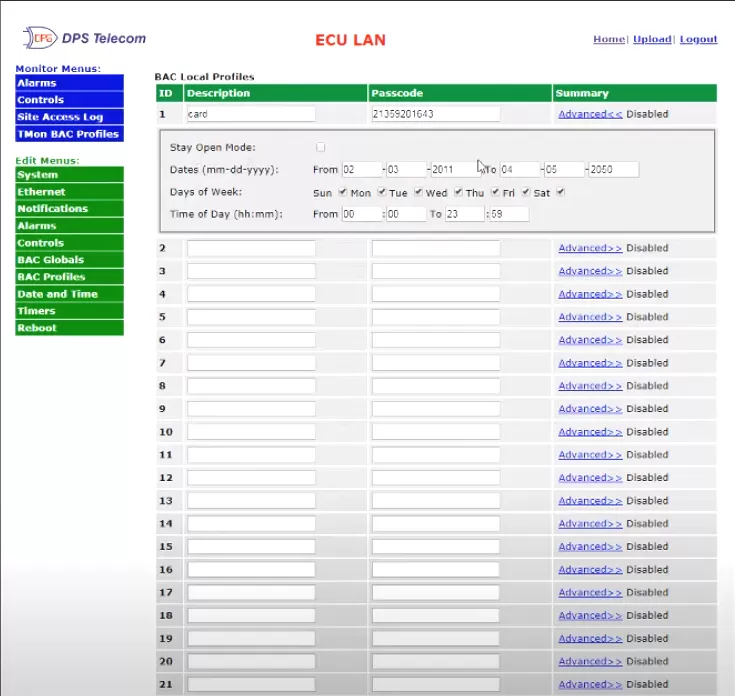Viewport: 735px width, 696px height.
Task: Uncheck the Wed day checkbox
Action: click(459, 192)
